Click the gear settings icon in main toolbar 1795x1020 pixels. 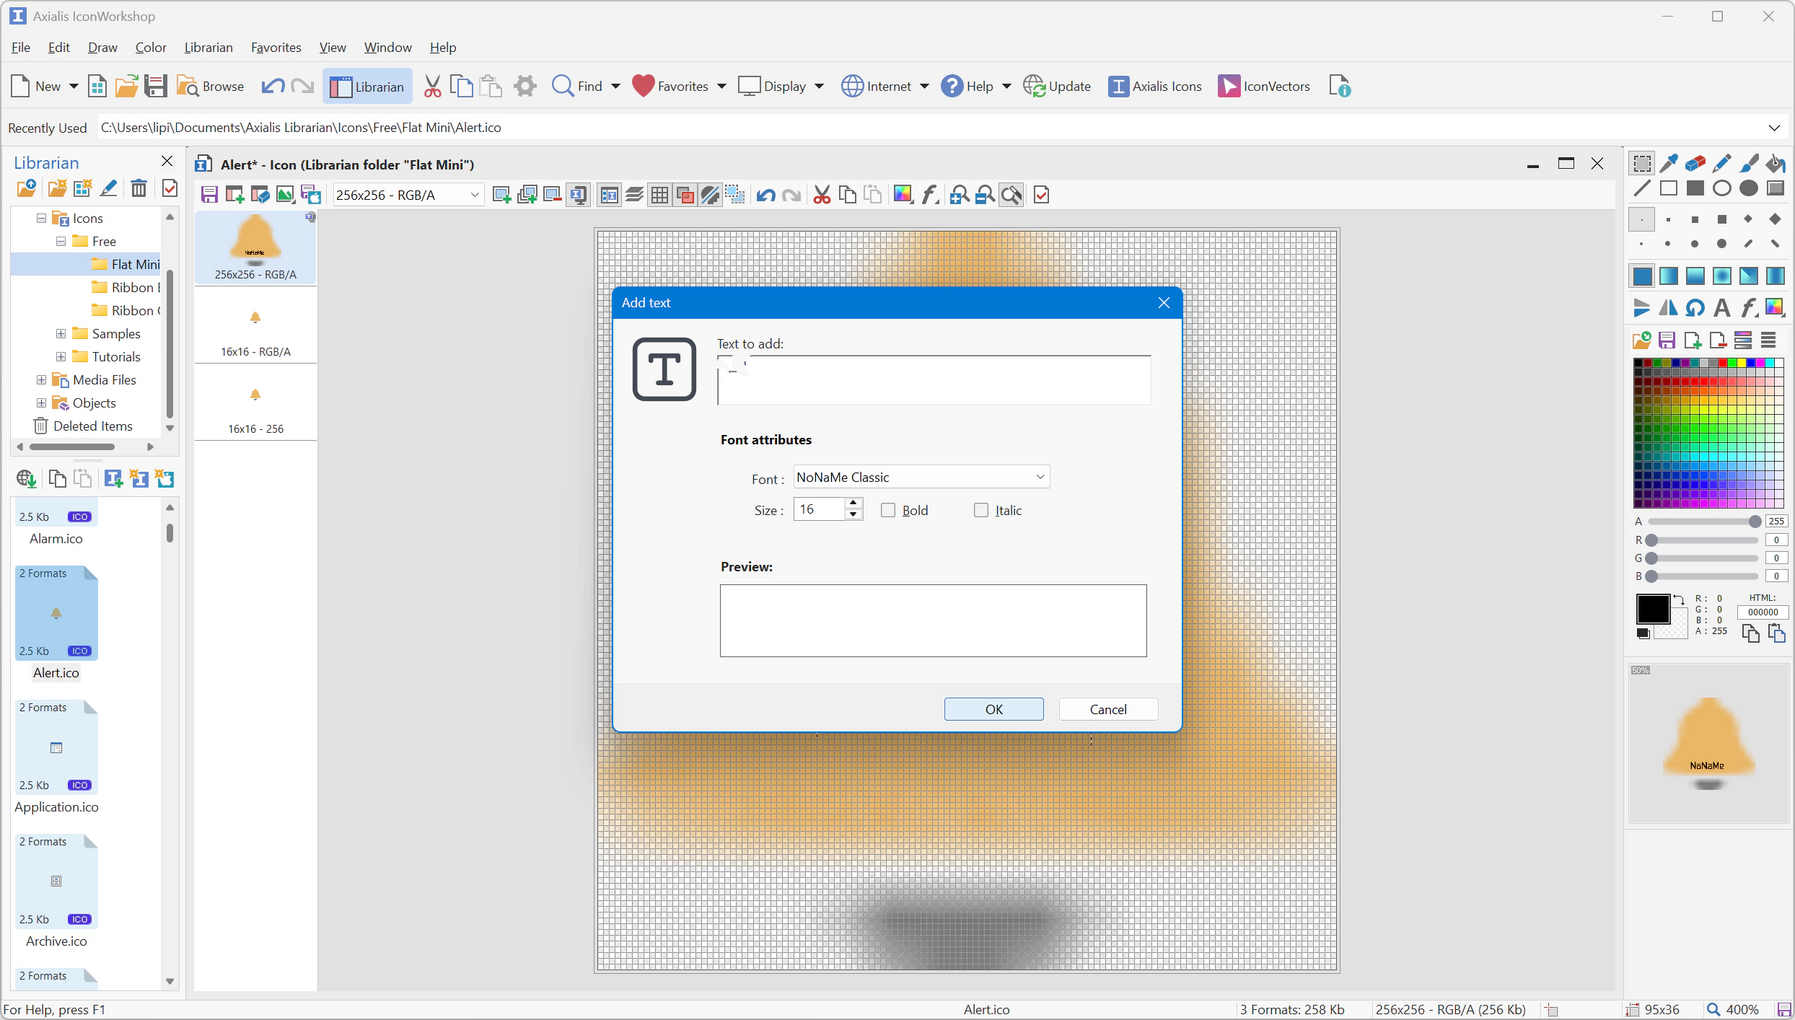coord(525,86)
